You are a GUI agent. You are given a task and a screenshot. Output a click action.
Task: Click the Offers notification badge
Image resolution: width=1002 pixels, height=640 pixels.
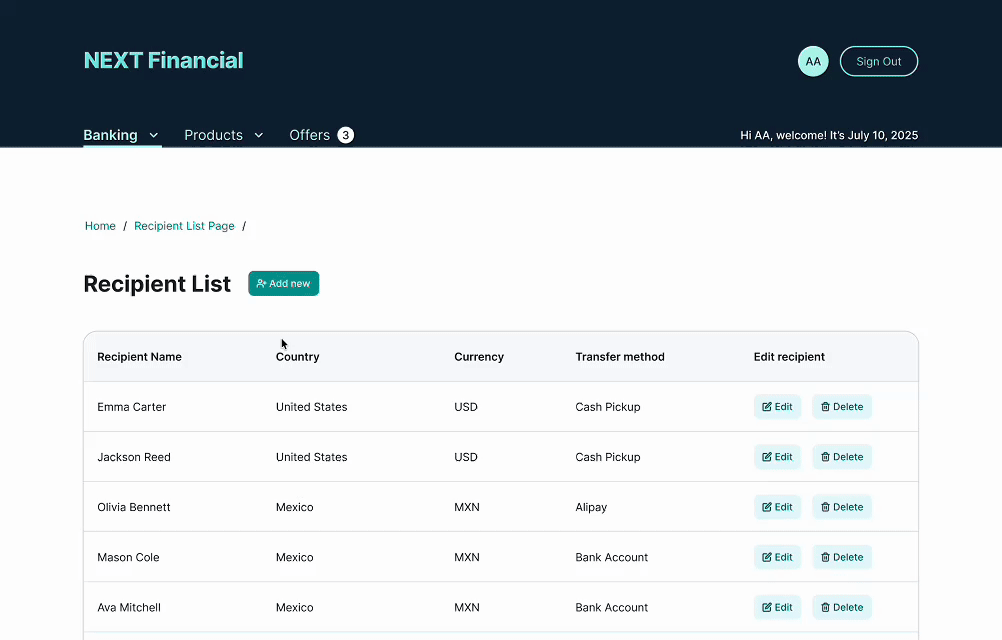coord(345,135)
